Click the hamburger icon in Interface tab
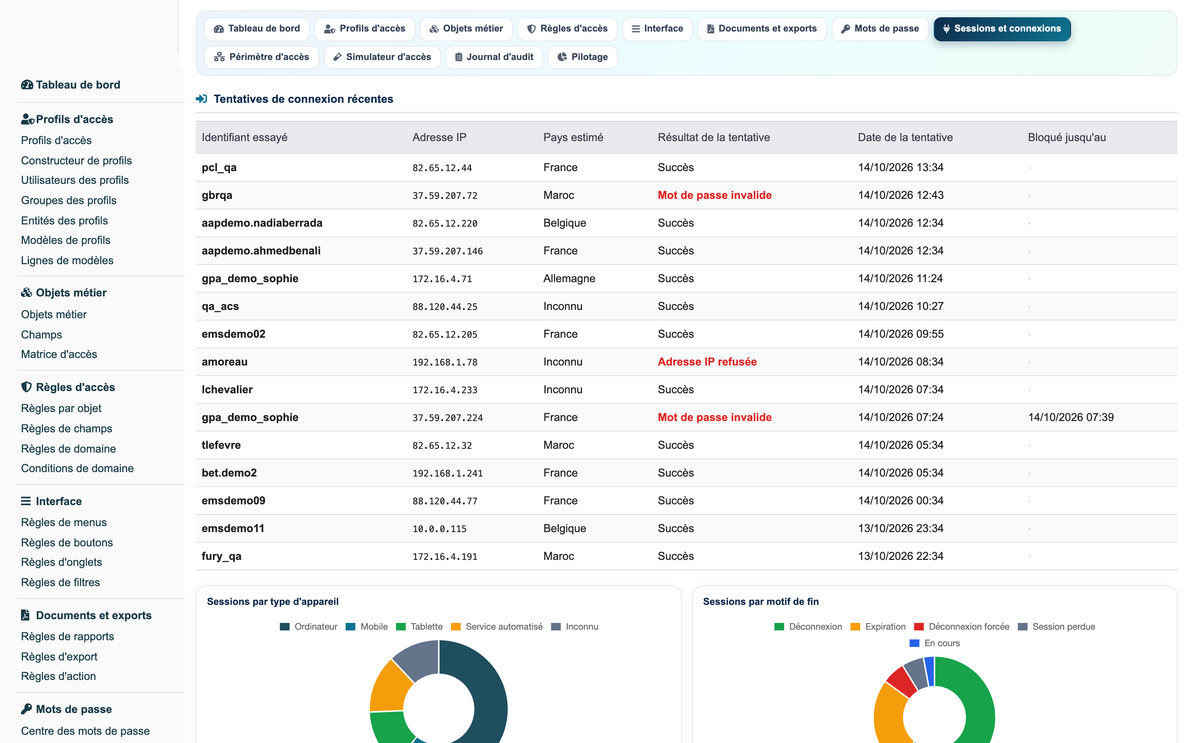Viewport: 1200px width, 743px height. (x=636, y=29)
